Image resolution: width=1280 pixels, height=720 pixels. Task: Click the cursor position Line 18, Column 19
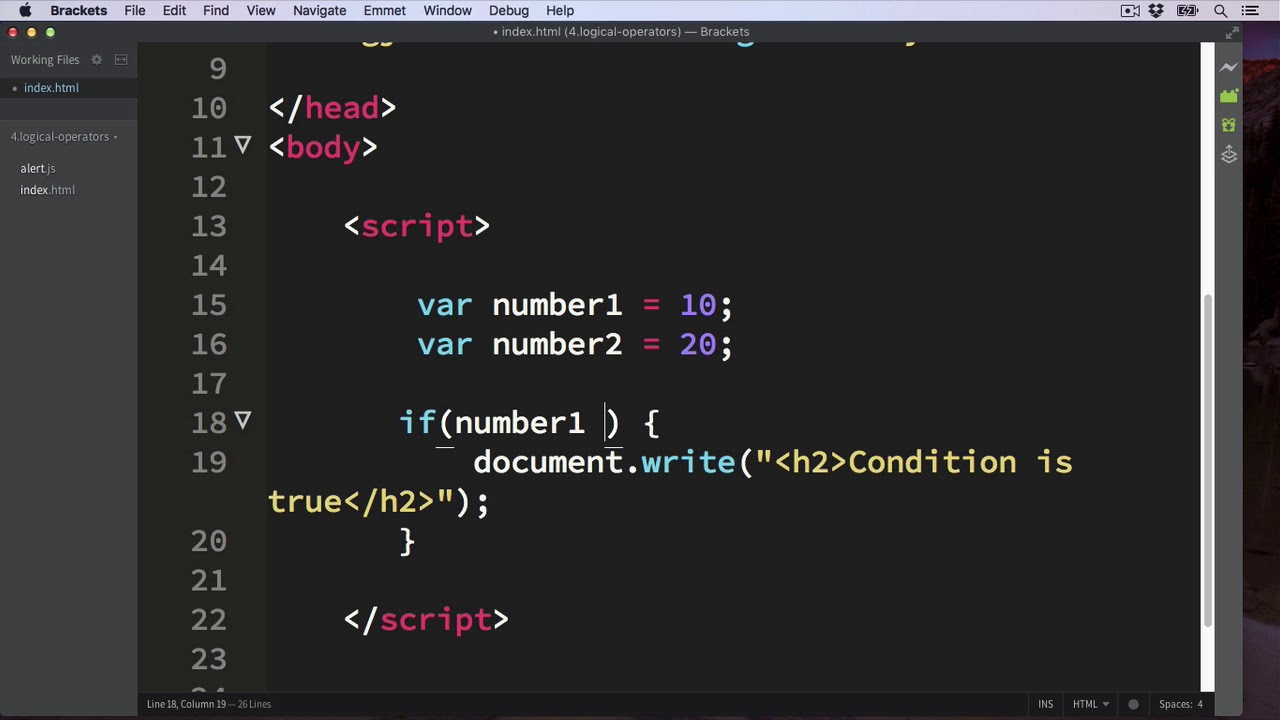pyautogui.click(x=186, y=704)
